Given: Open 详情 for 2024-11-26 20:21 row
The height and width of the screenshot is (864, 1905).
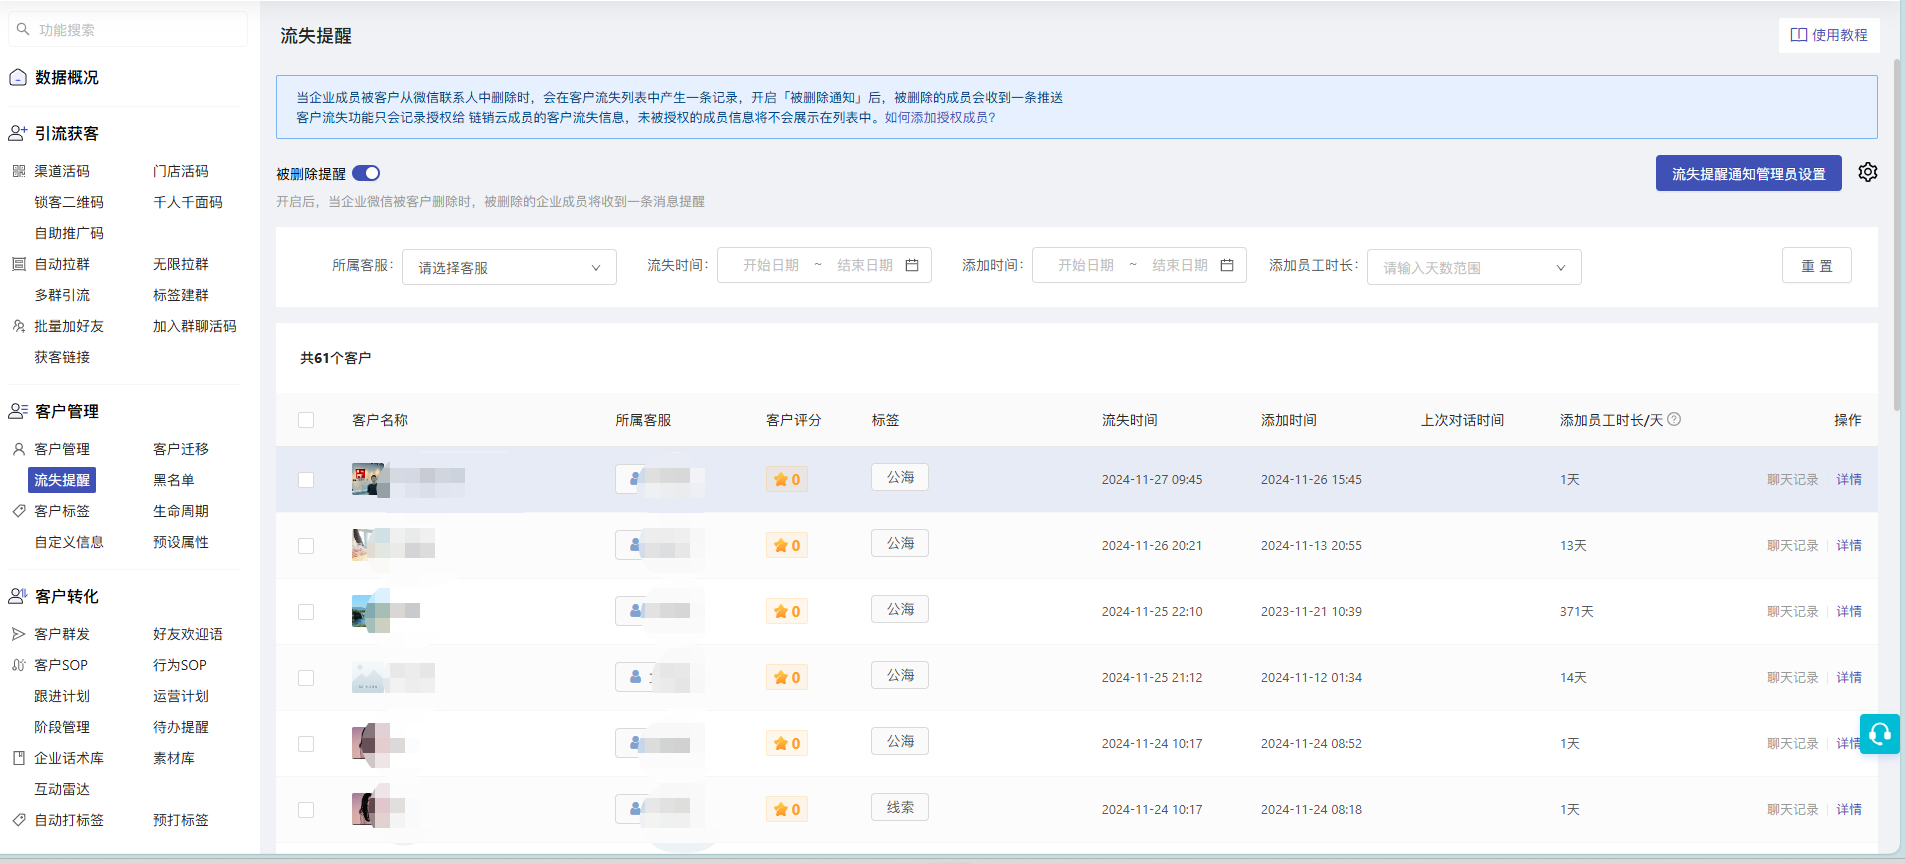Looking at the screenshot, I should pos(1849,545).
